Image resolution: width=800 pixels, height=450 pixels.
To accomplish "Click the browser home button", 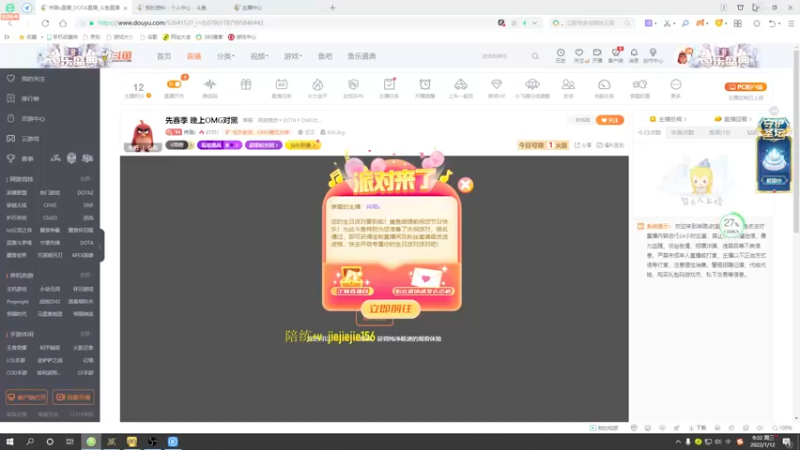I will (x=63, y=23).
